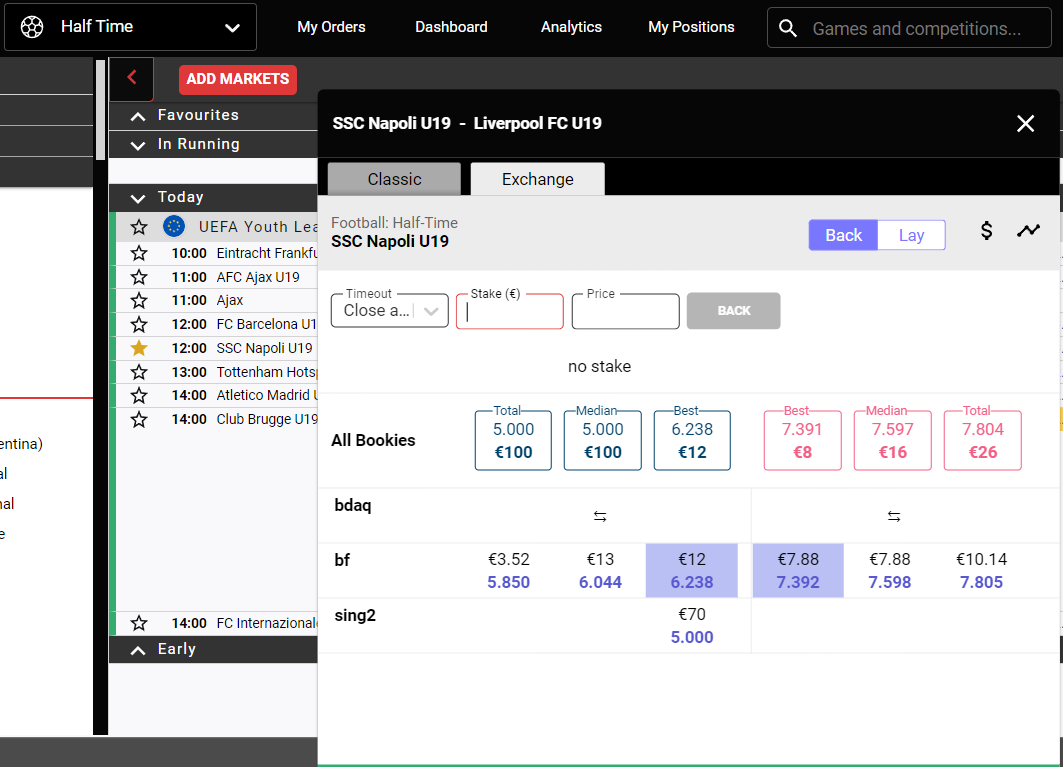Click the grey BACK submit button

tap(734, 311)
